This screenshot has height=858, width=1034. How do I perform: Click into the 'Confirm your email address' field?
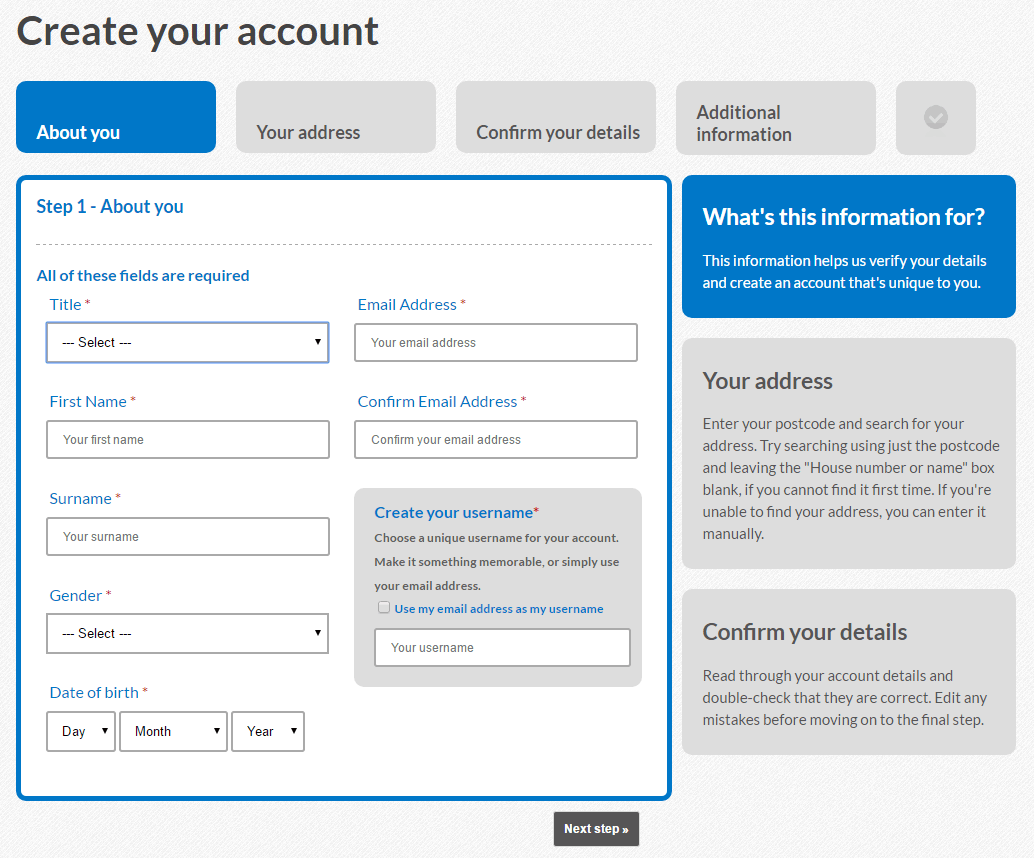pos(496,439)
